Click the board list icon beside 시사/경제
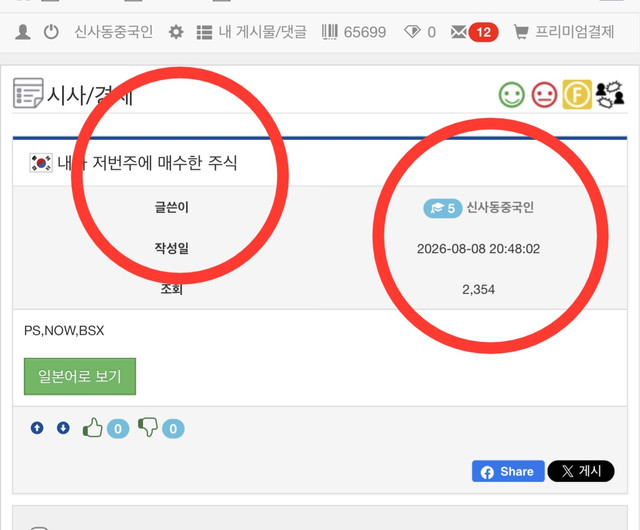 tap(28, 93)
